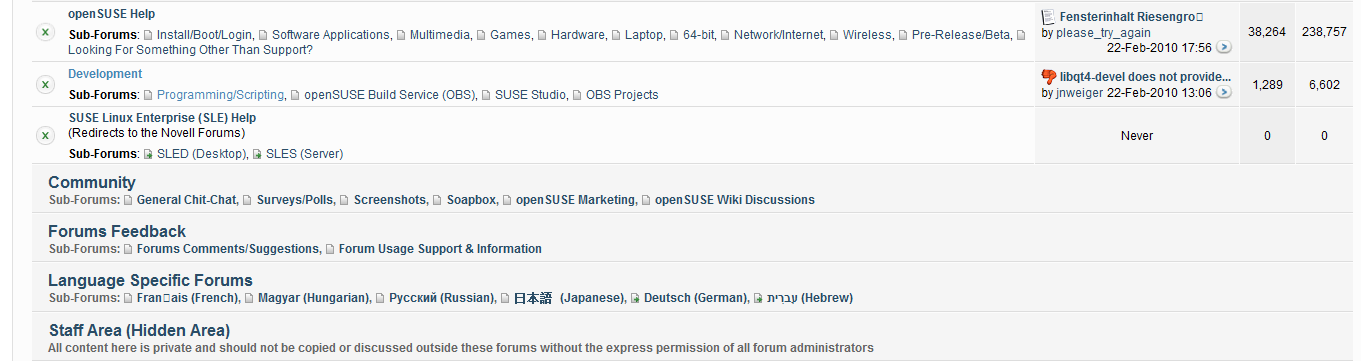Click the document icon beside Fensterinhalt Riesengro
This screenshot has width=1361, height=361.
point(1048,17)
